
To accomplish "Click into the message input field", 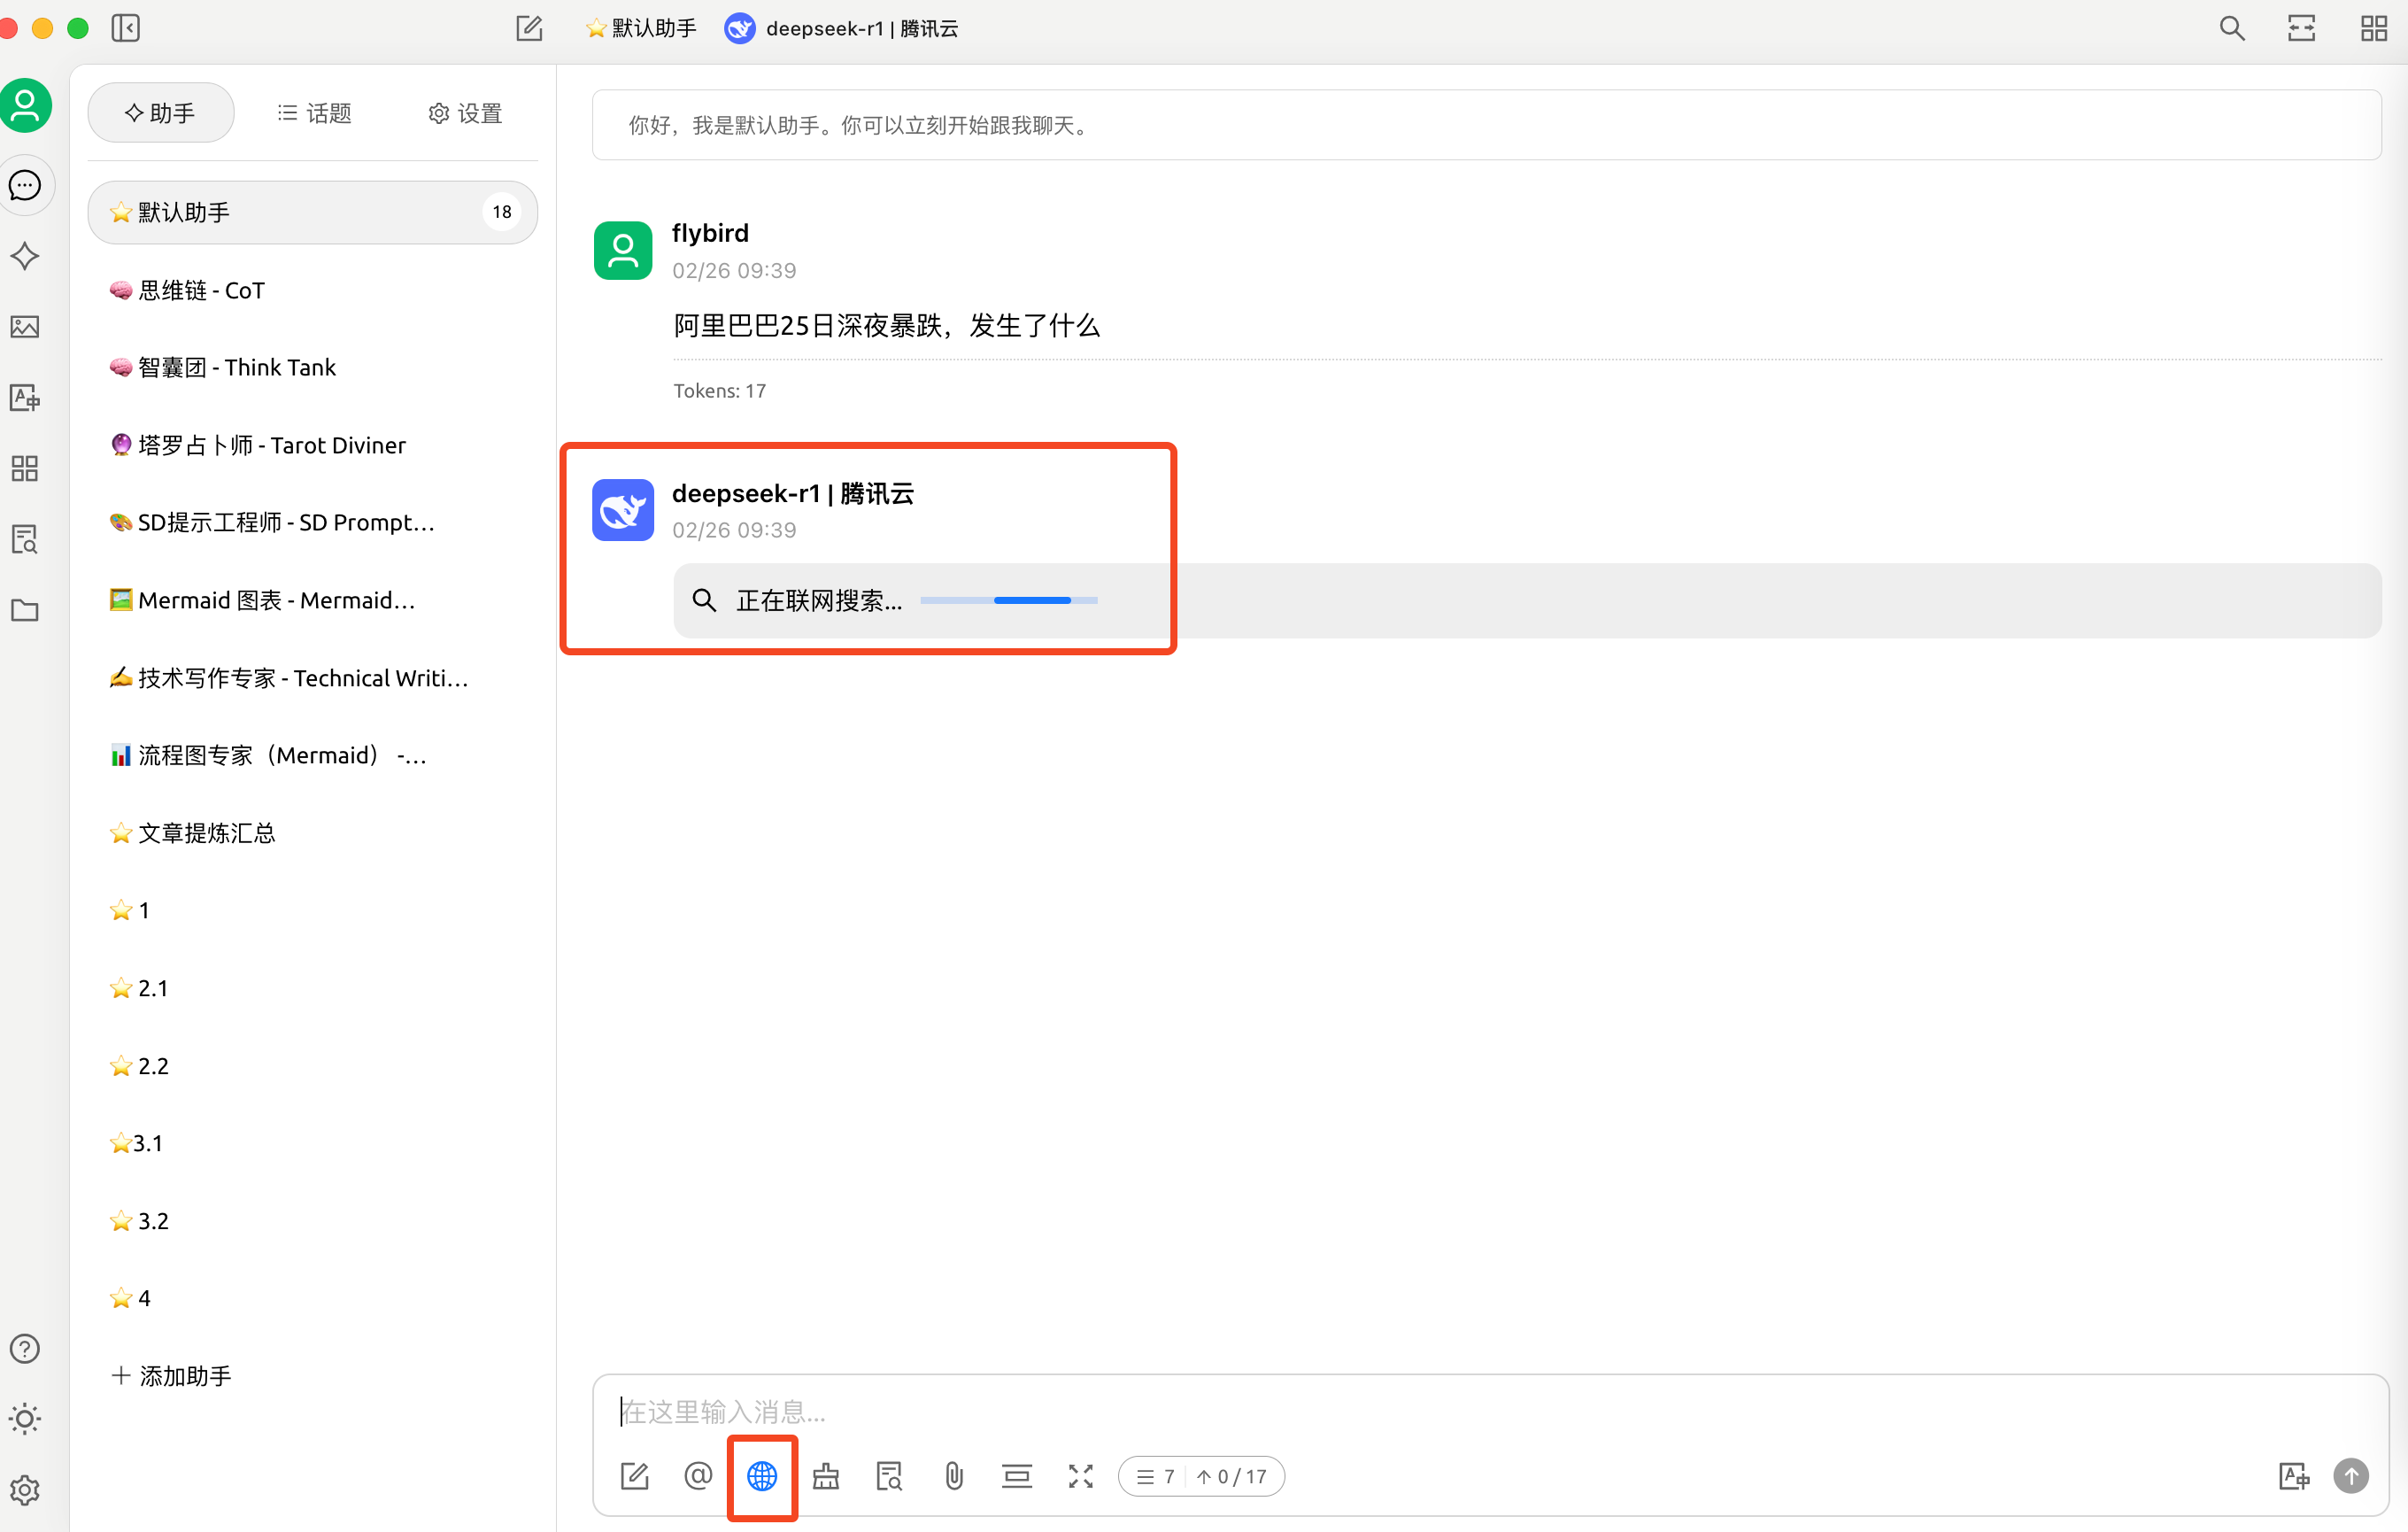I will [1400, 1411].
